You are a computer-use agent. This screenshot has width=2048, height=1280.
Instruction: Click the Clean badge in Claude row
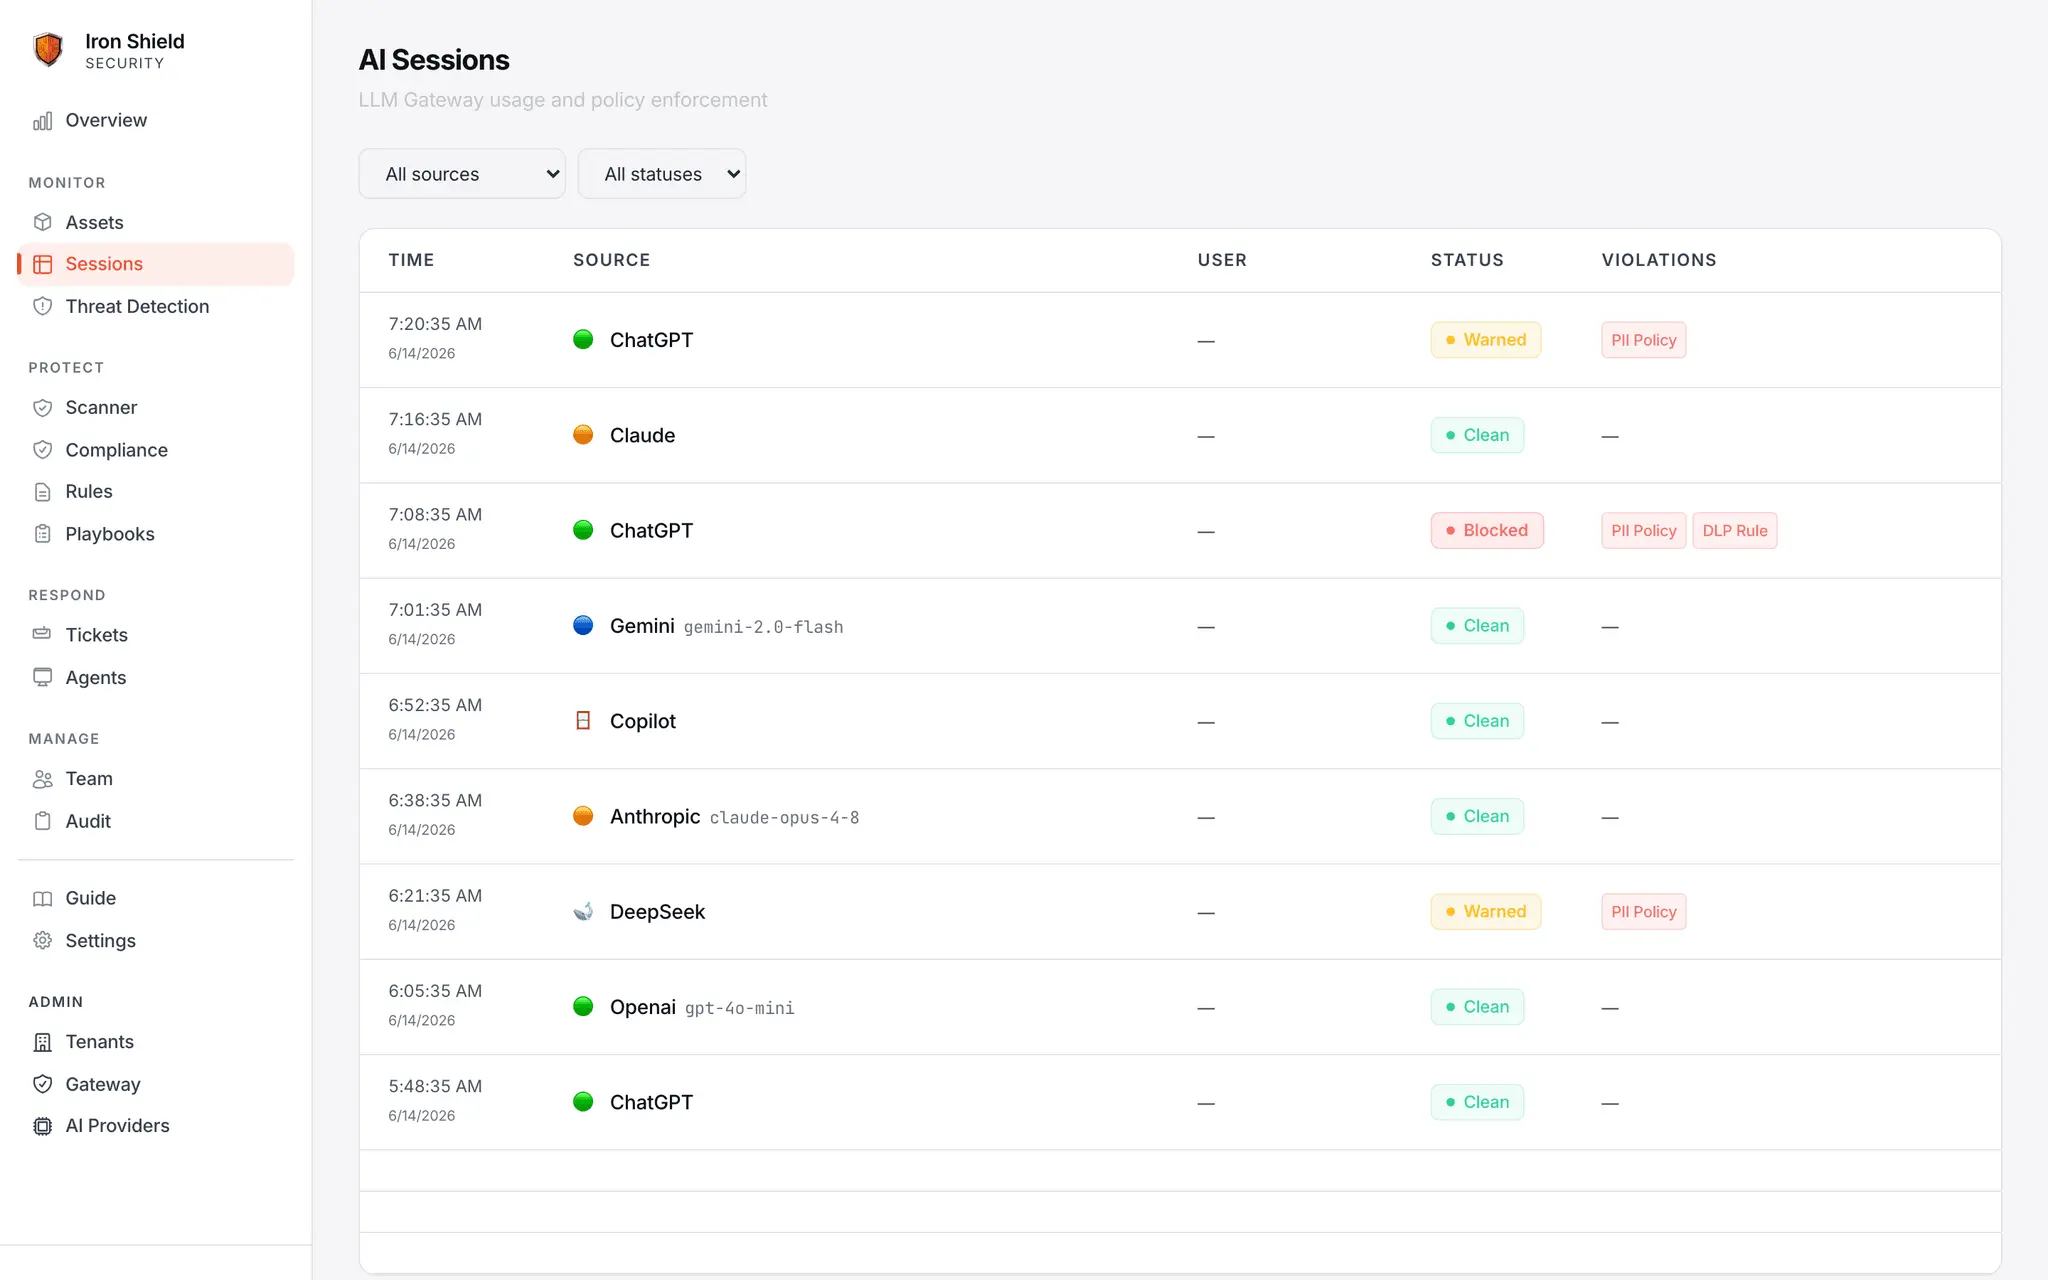click(x=1477, y=435)
